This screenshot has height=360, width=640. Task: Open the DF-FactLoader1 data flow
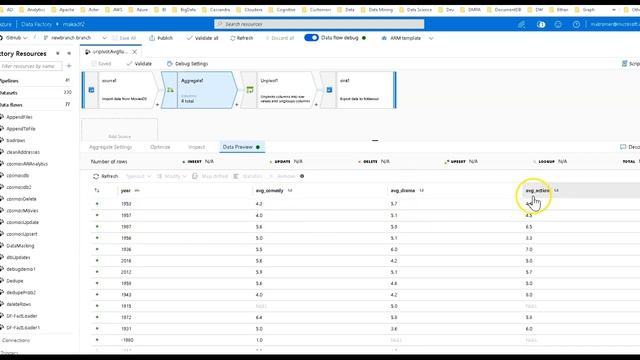point(23,328)
